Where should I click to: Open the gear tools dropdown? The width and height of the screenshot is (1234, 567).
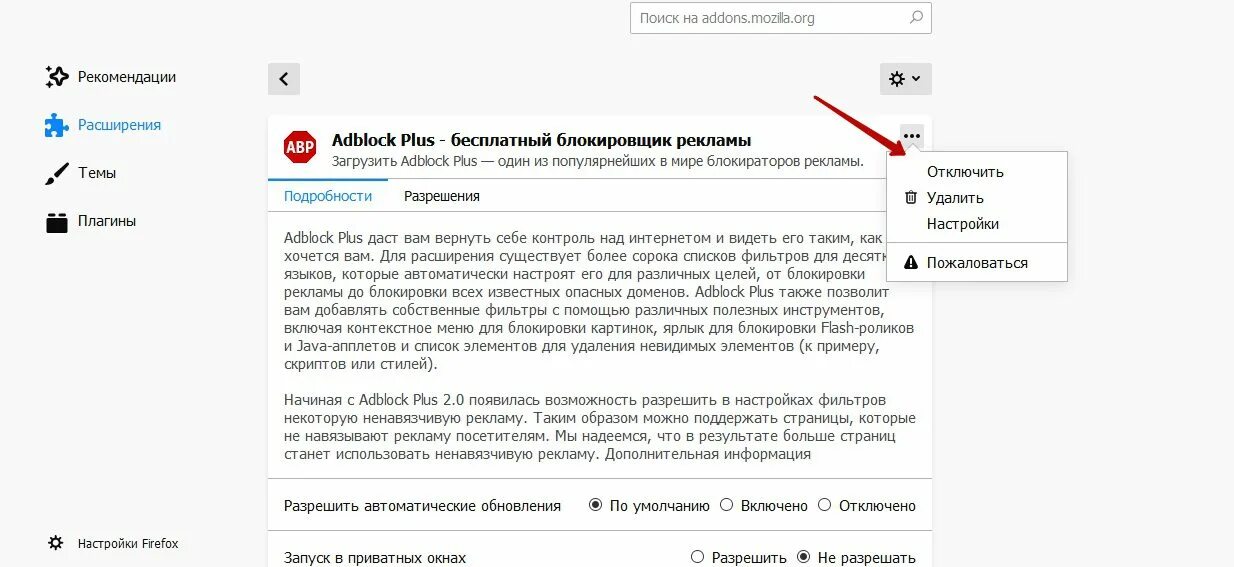(905, 79)
